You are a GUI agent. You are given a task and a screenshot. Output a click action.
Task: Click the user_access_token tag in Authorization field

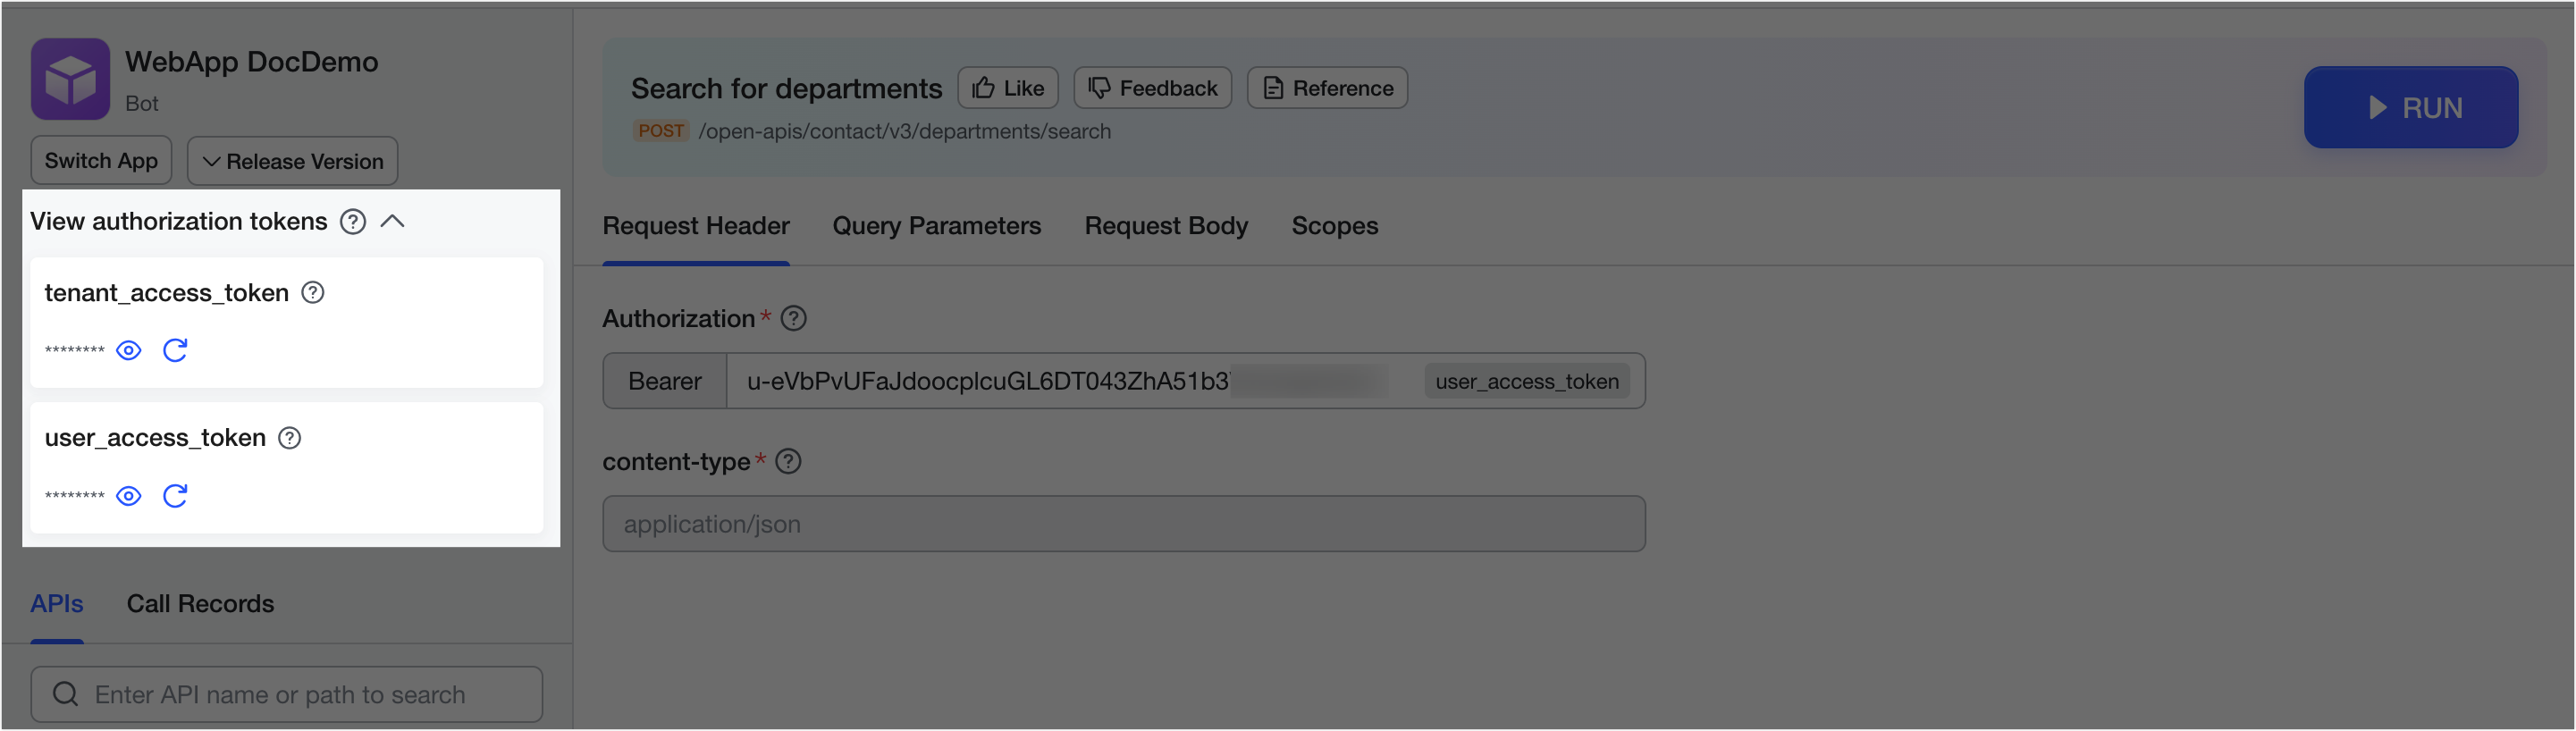pos(1526,381)
